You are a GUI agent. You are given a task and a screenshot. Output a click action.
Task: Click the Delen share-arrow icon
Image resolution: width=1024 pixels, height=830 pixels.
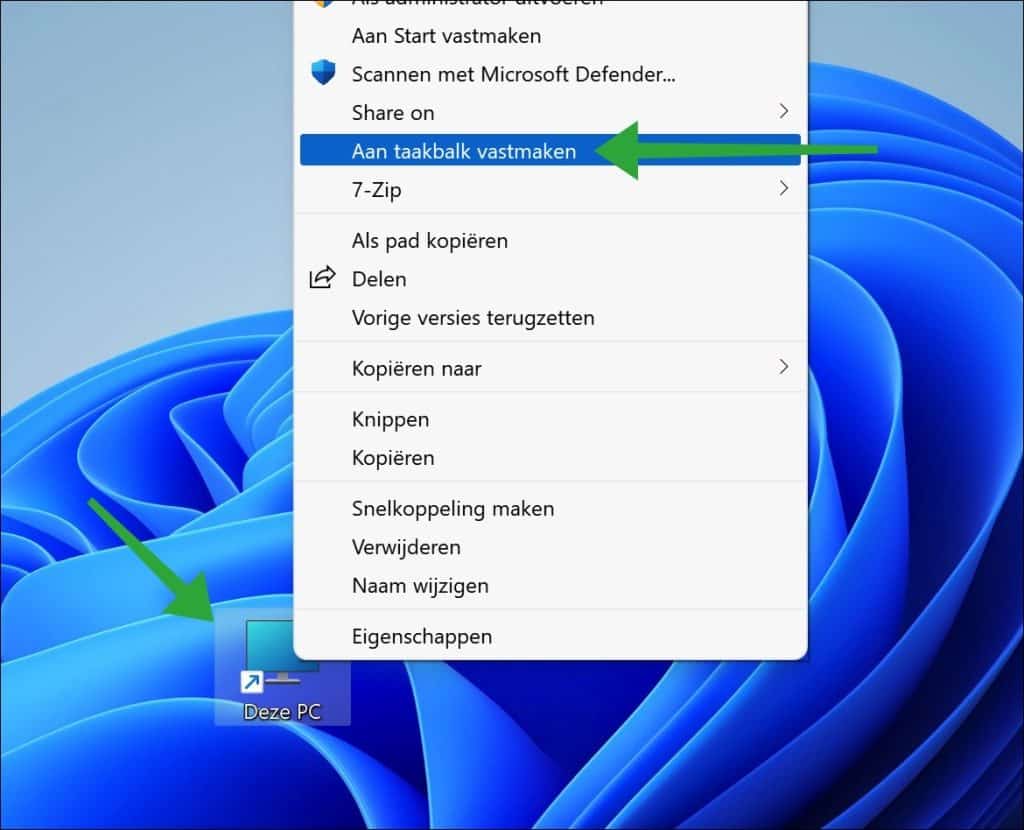pos(322,278)
